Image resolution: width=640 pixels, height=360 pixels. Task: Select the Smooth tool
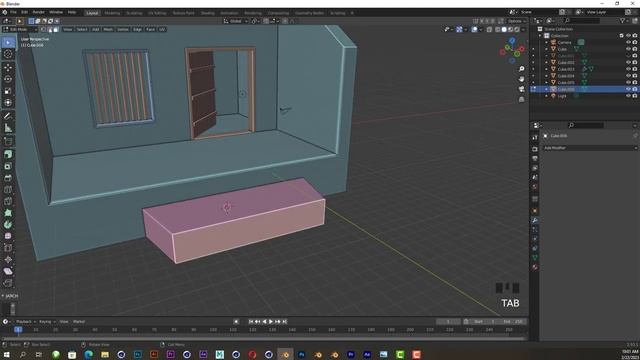point(8,236)
